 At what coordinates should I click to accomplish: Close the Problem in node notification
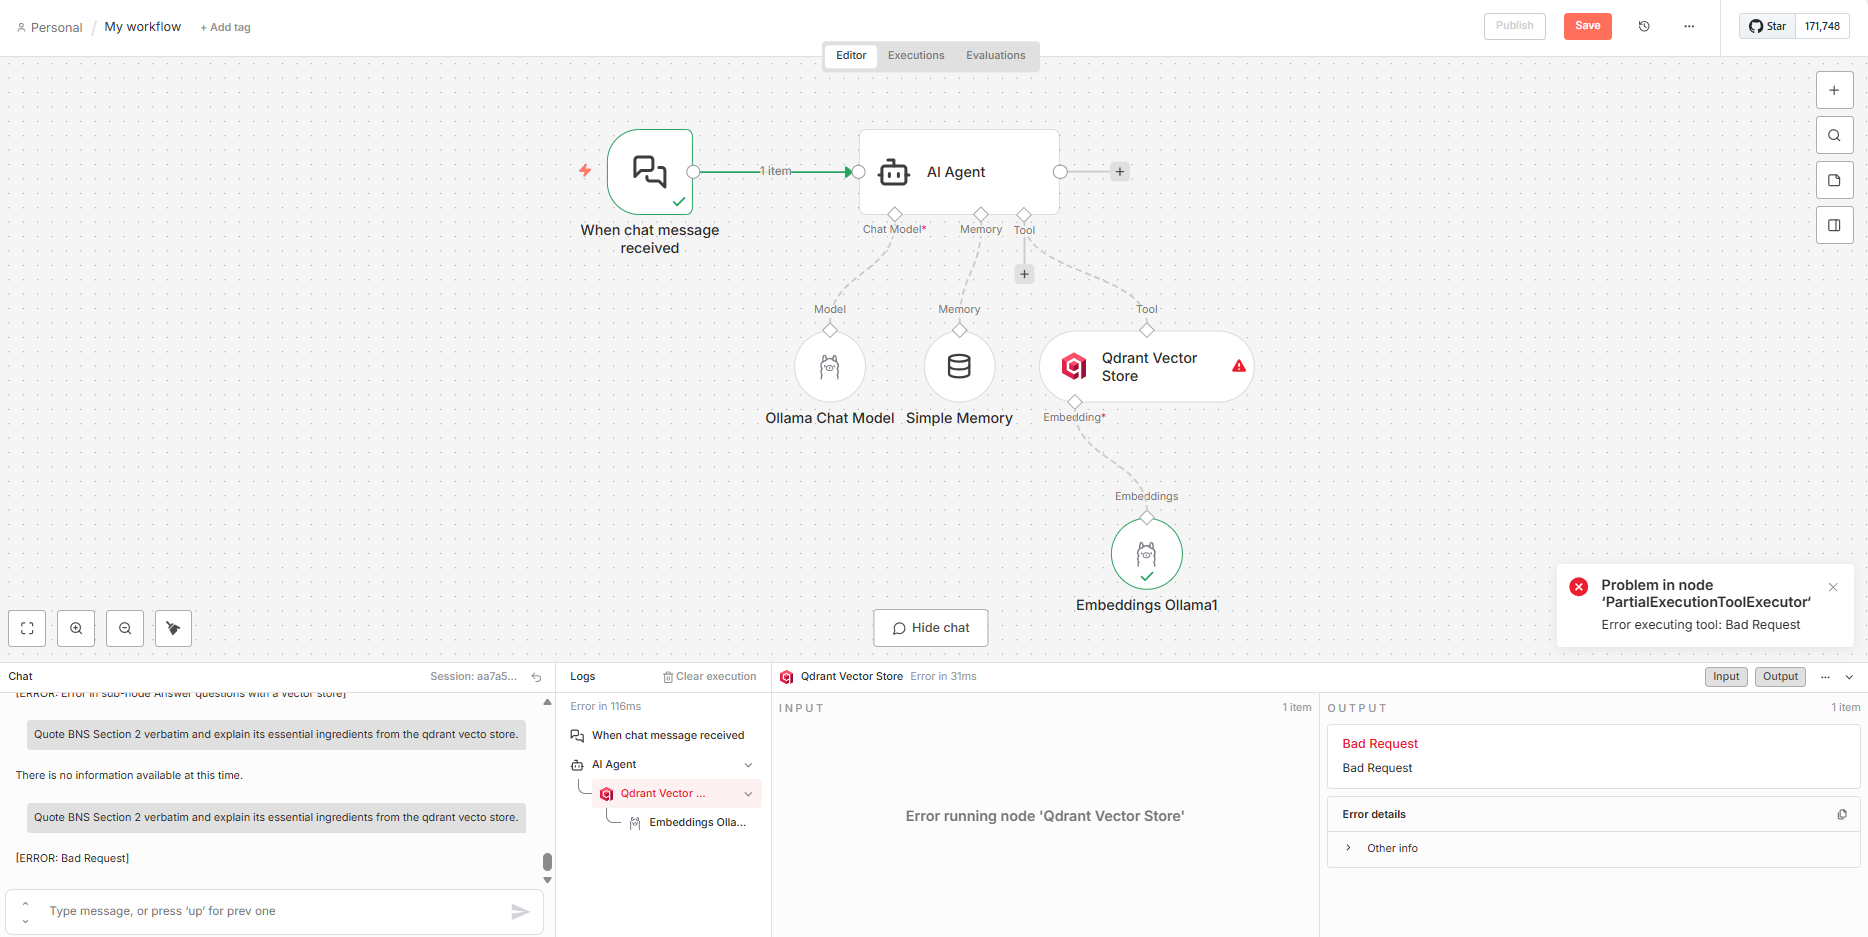click(x=1833, y=587)
